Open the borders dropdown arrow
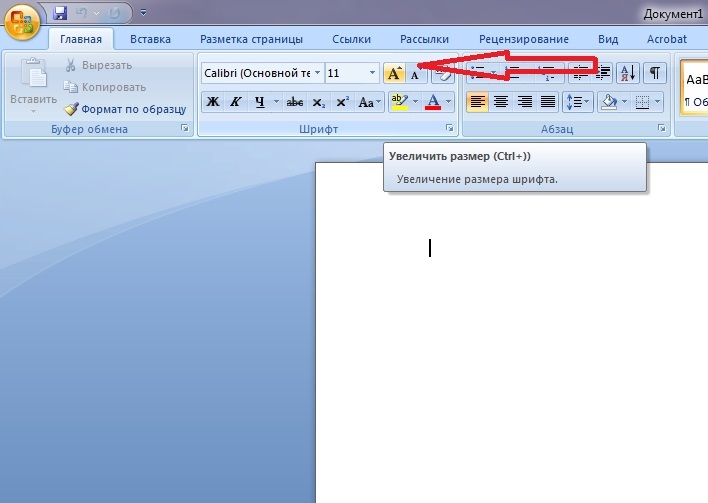 point(657,102)
